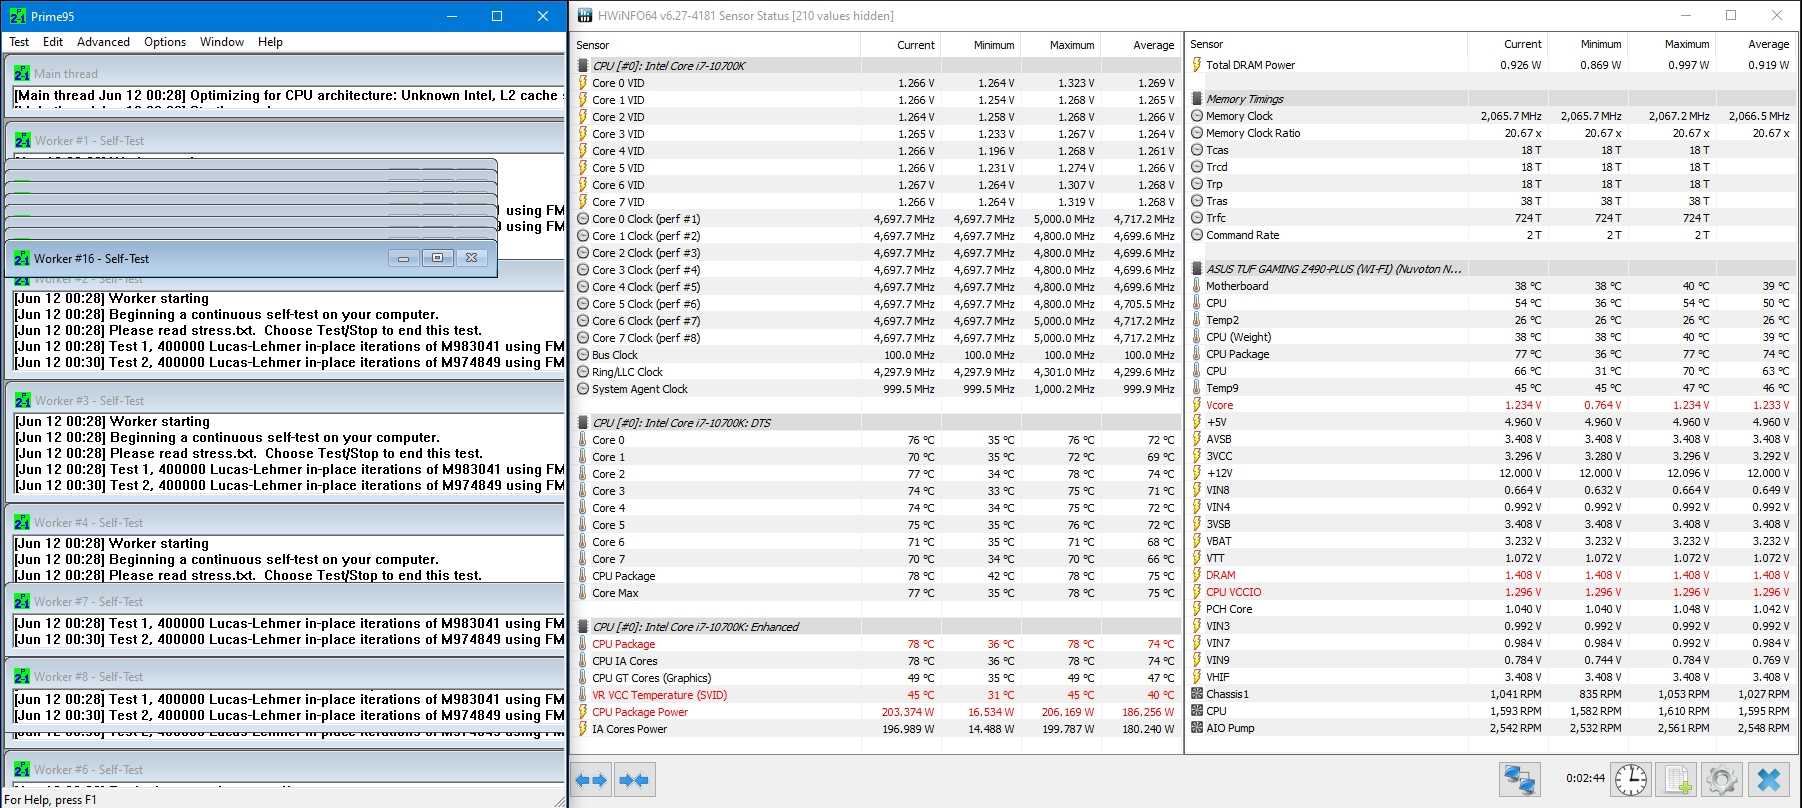1802x808 pixels.
Task: Open sensor settings gear icon
Action: [x=1721, y=780]
